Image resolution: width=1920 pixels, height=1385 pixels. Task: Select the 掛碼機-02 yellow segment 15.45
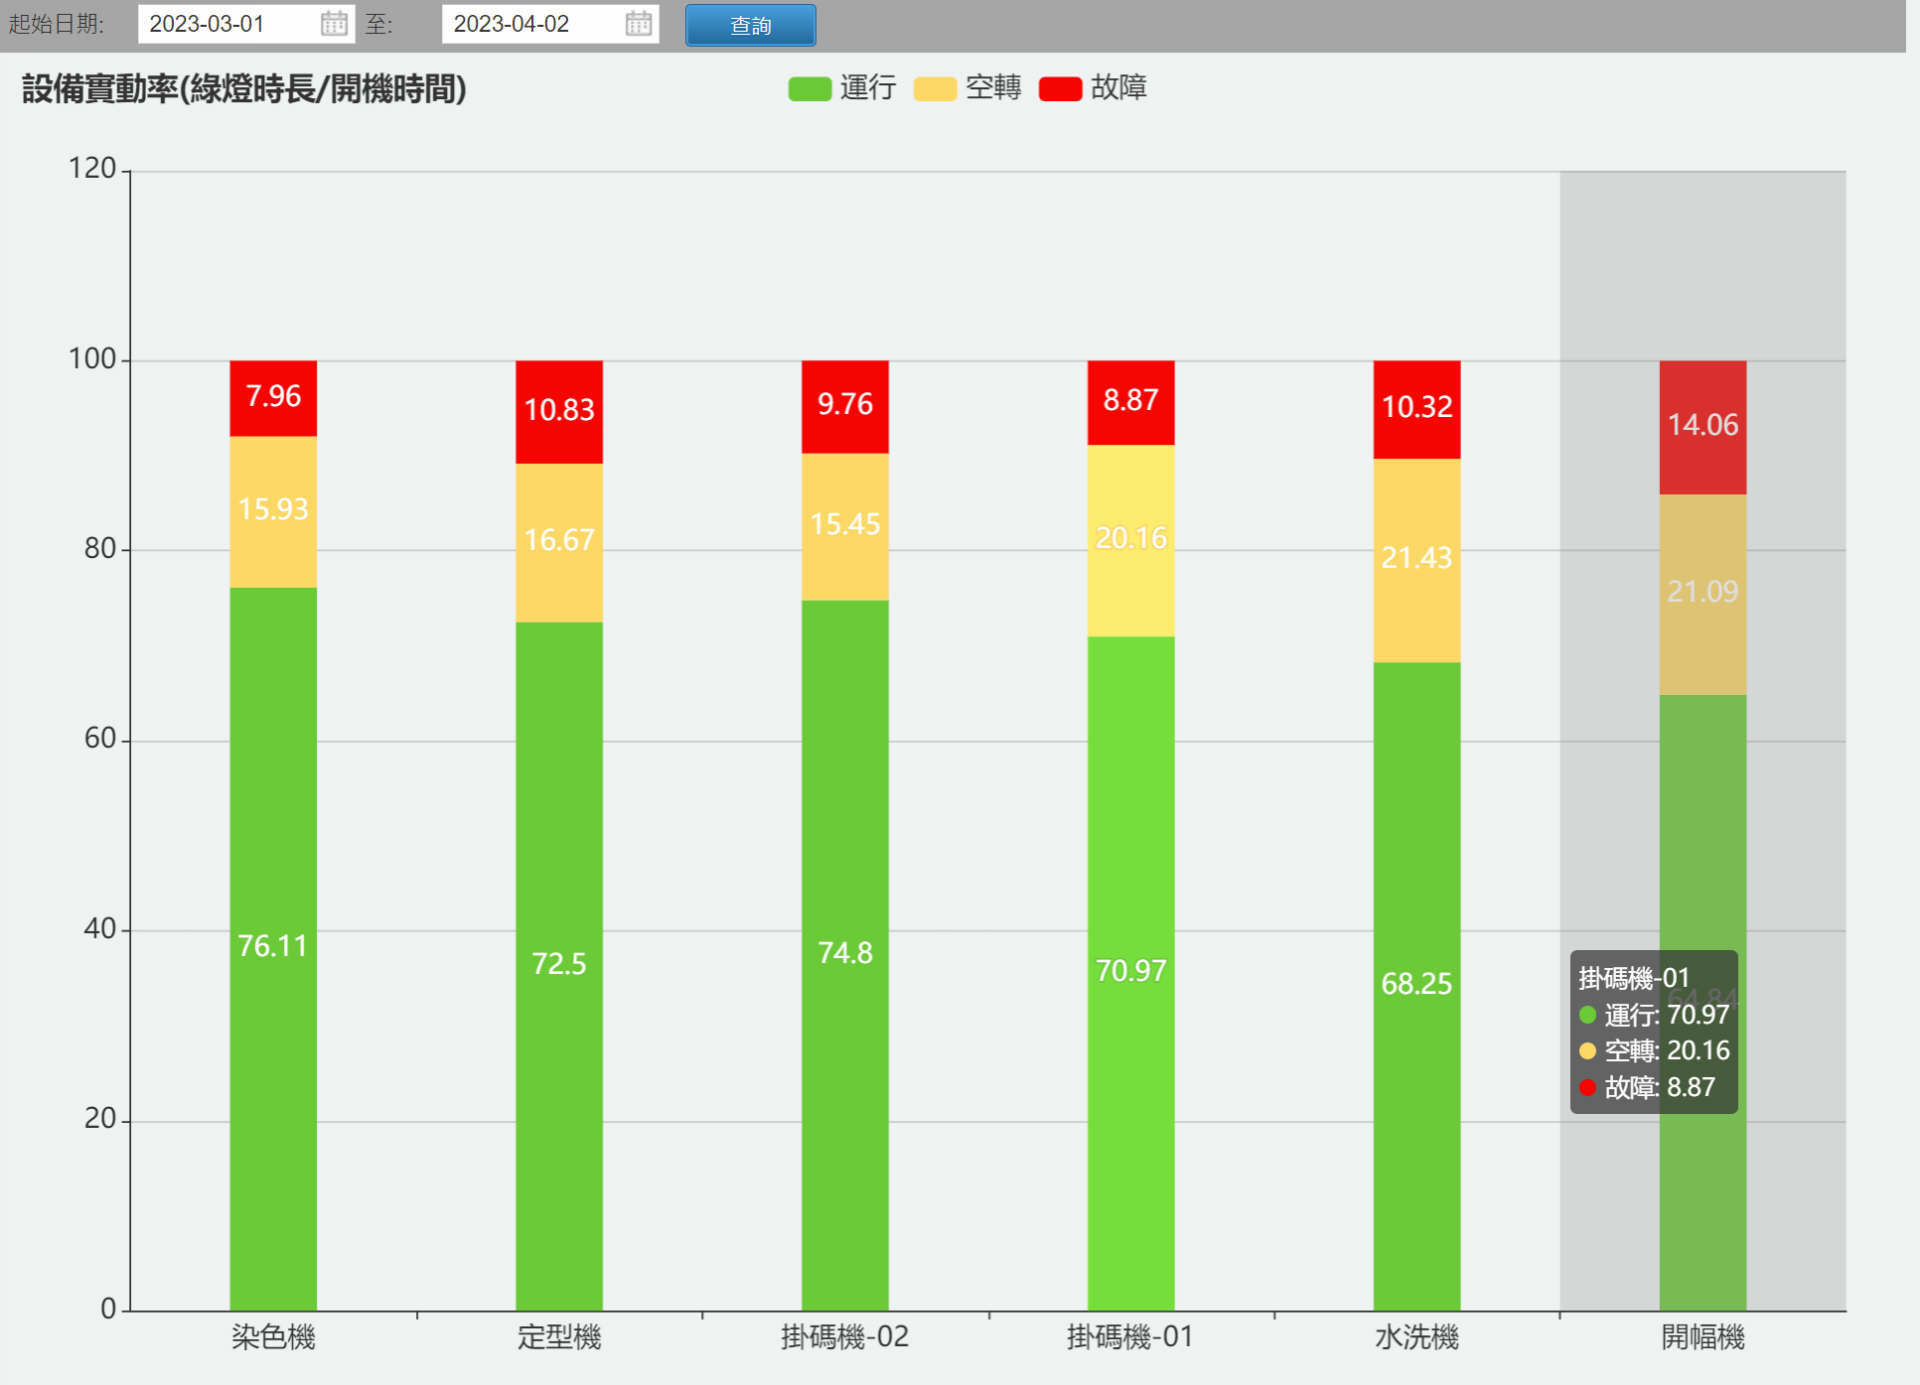845,526
